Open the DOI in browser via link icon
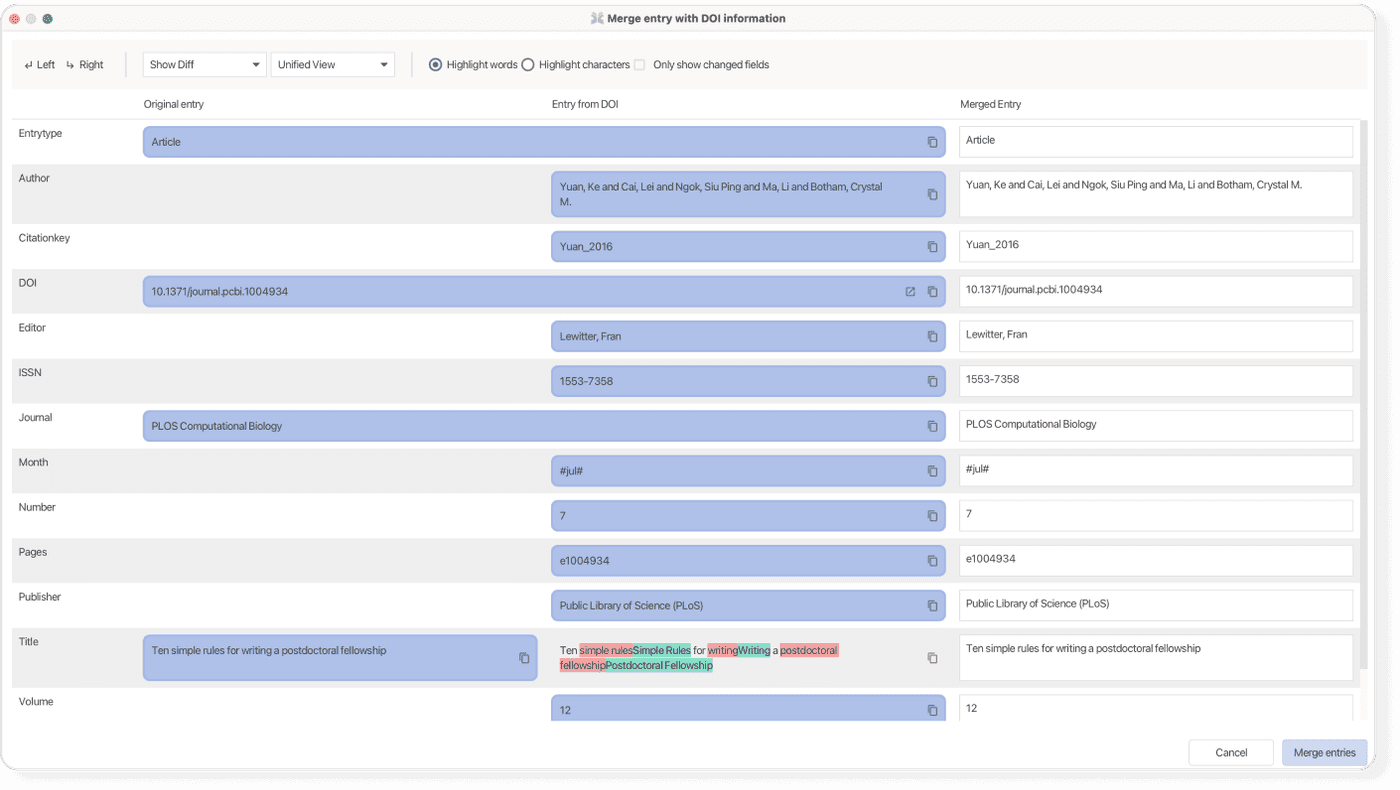 pos(909,291)
